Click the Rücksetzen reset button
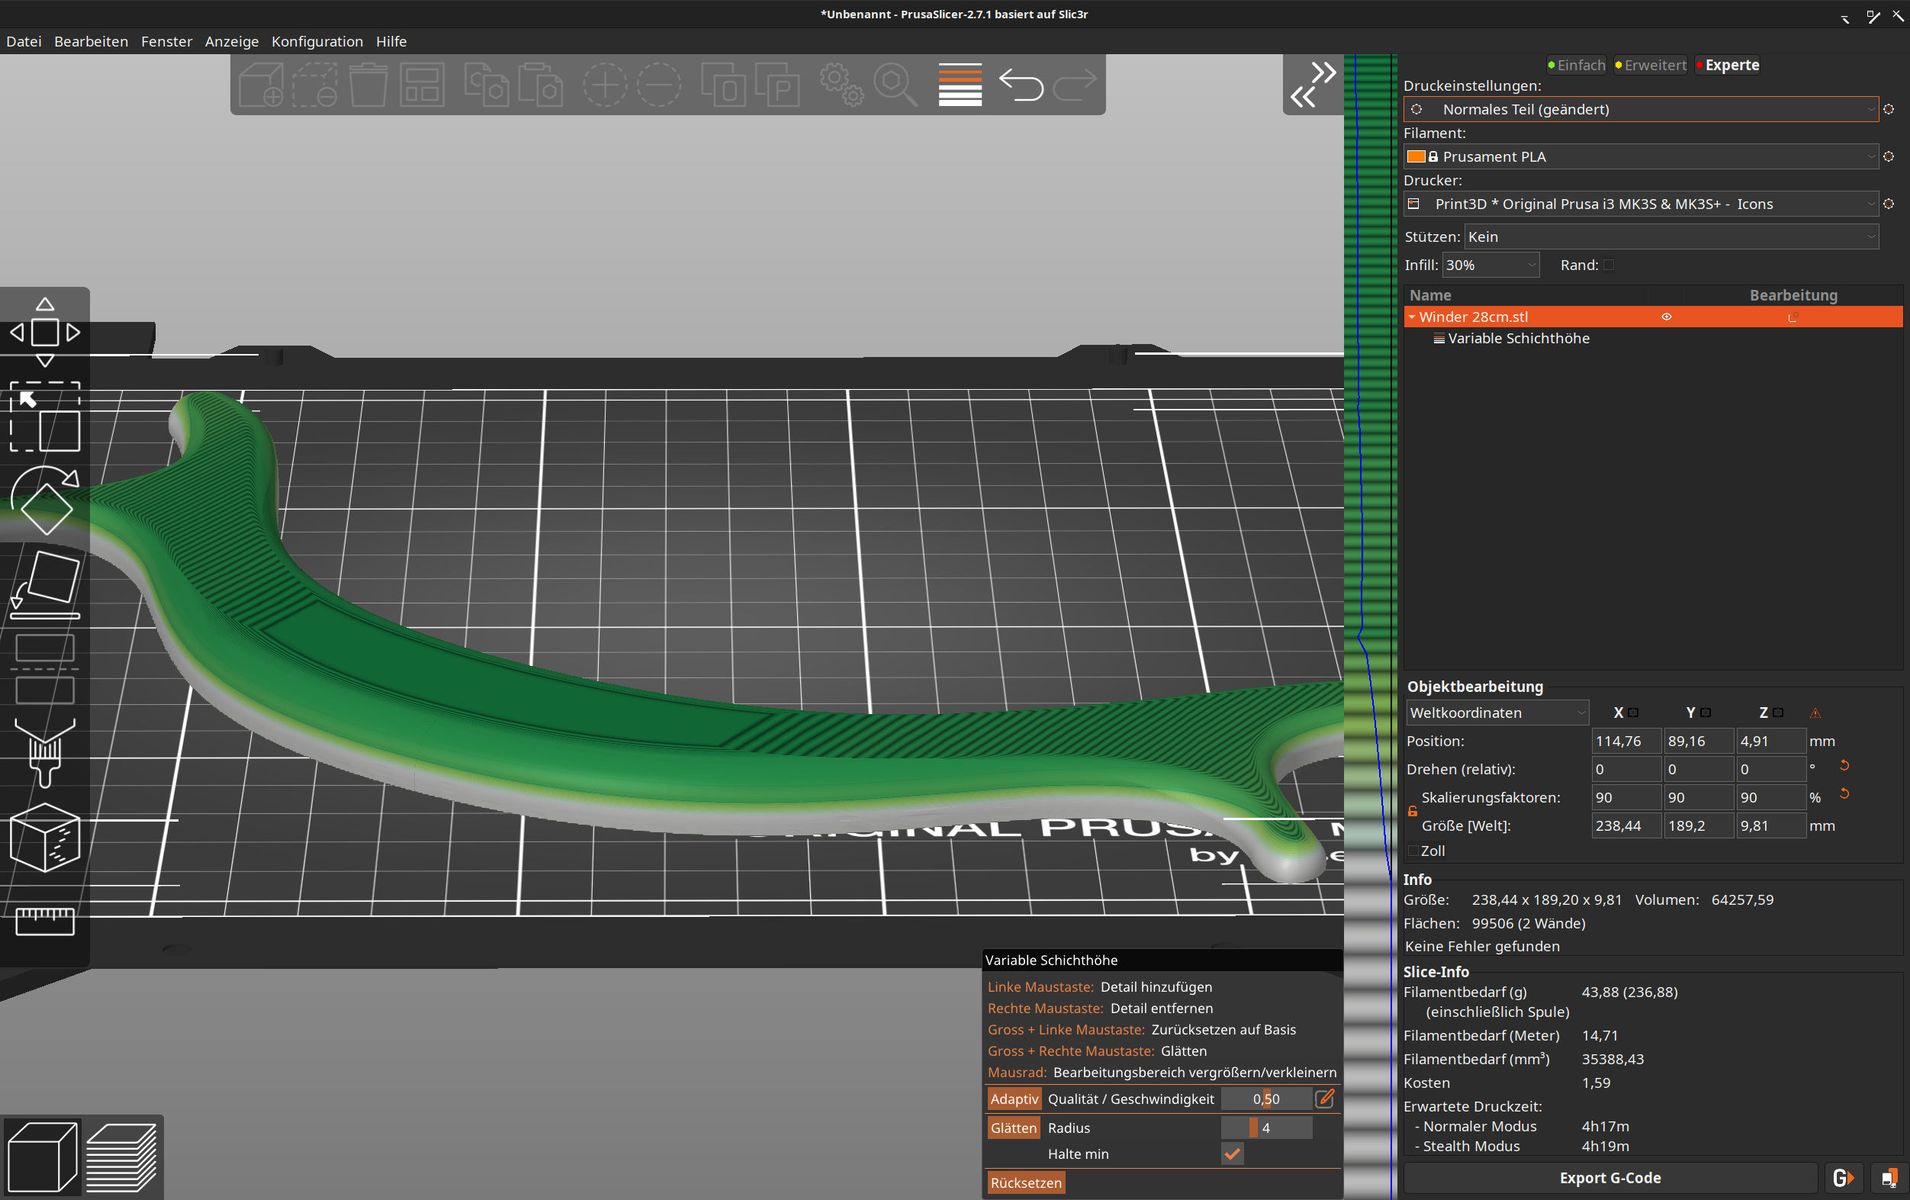 coord(1026,1183)
